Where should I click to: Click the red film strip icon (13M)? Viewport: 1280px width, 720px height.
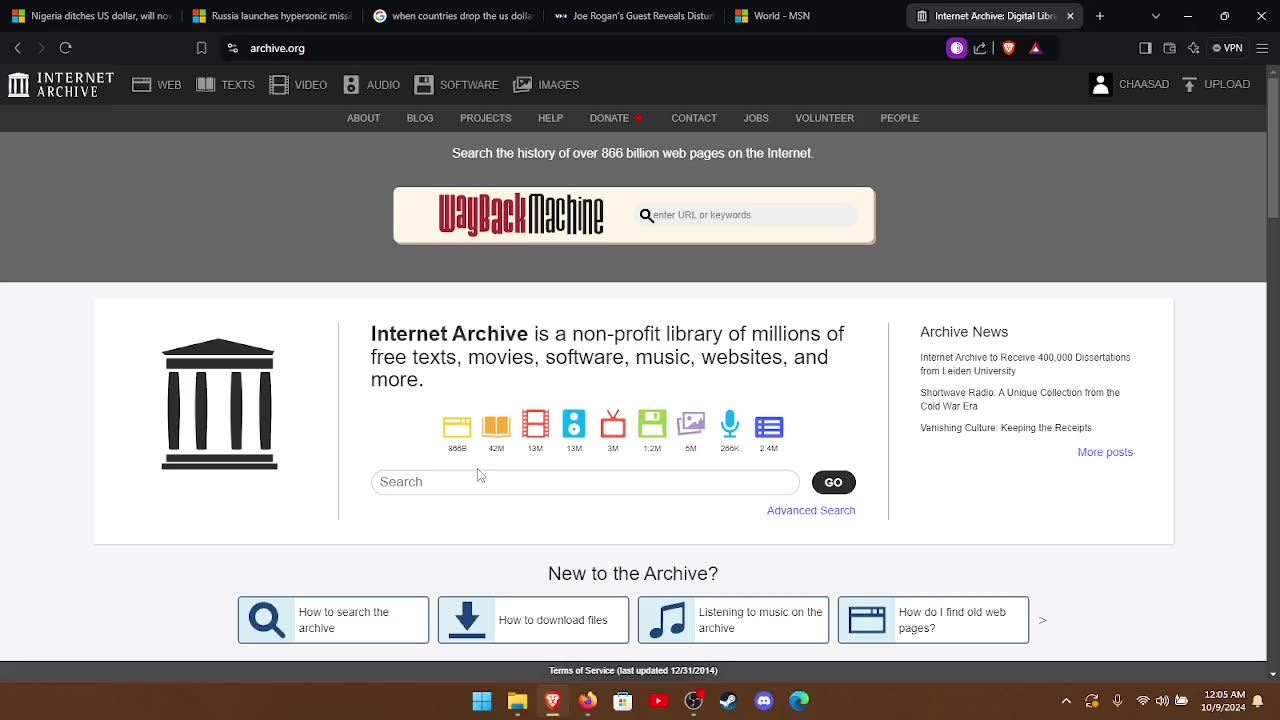pyautogui.click(x=535, y=425)
